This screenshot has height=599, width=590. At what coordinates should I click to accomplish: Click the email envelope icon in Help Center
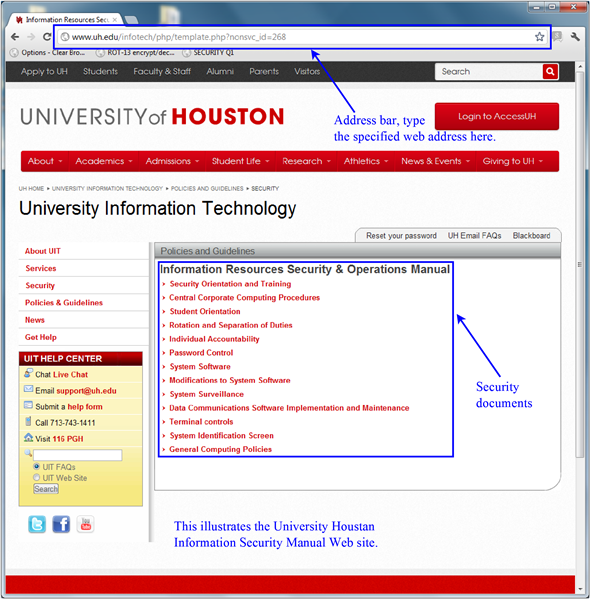pos(28,389)
